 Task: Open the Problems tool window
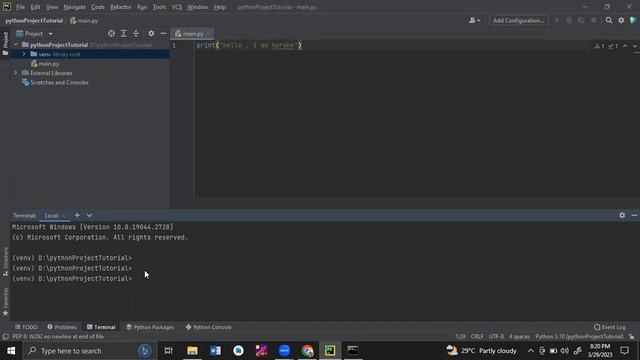62,327
